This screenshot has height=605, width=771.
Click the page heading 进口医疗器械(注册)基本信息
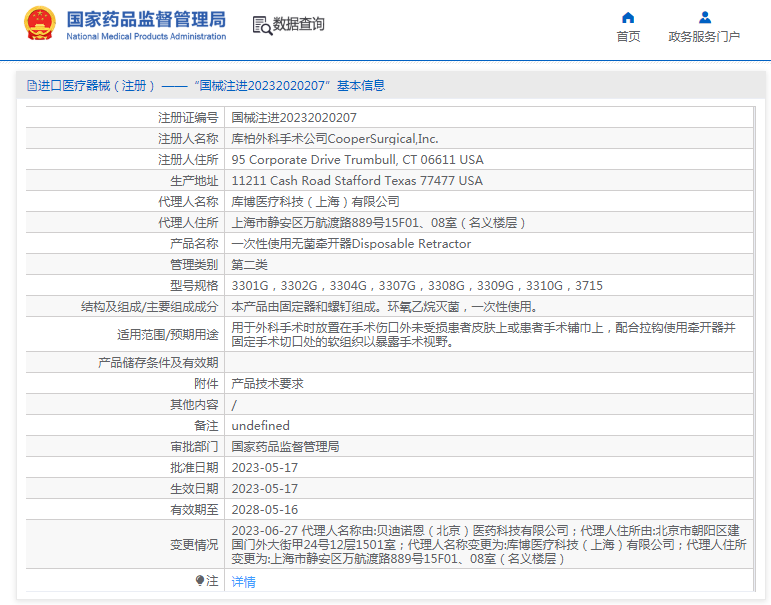207,86
